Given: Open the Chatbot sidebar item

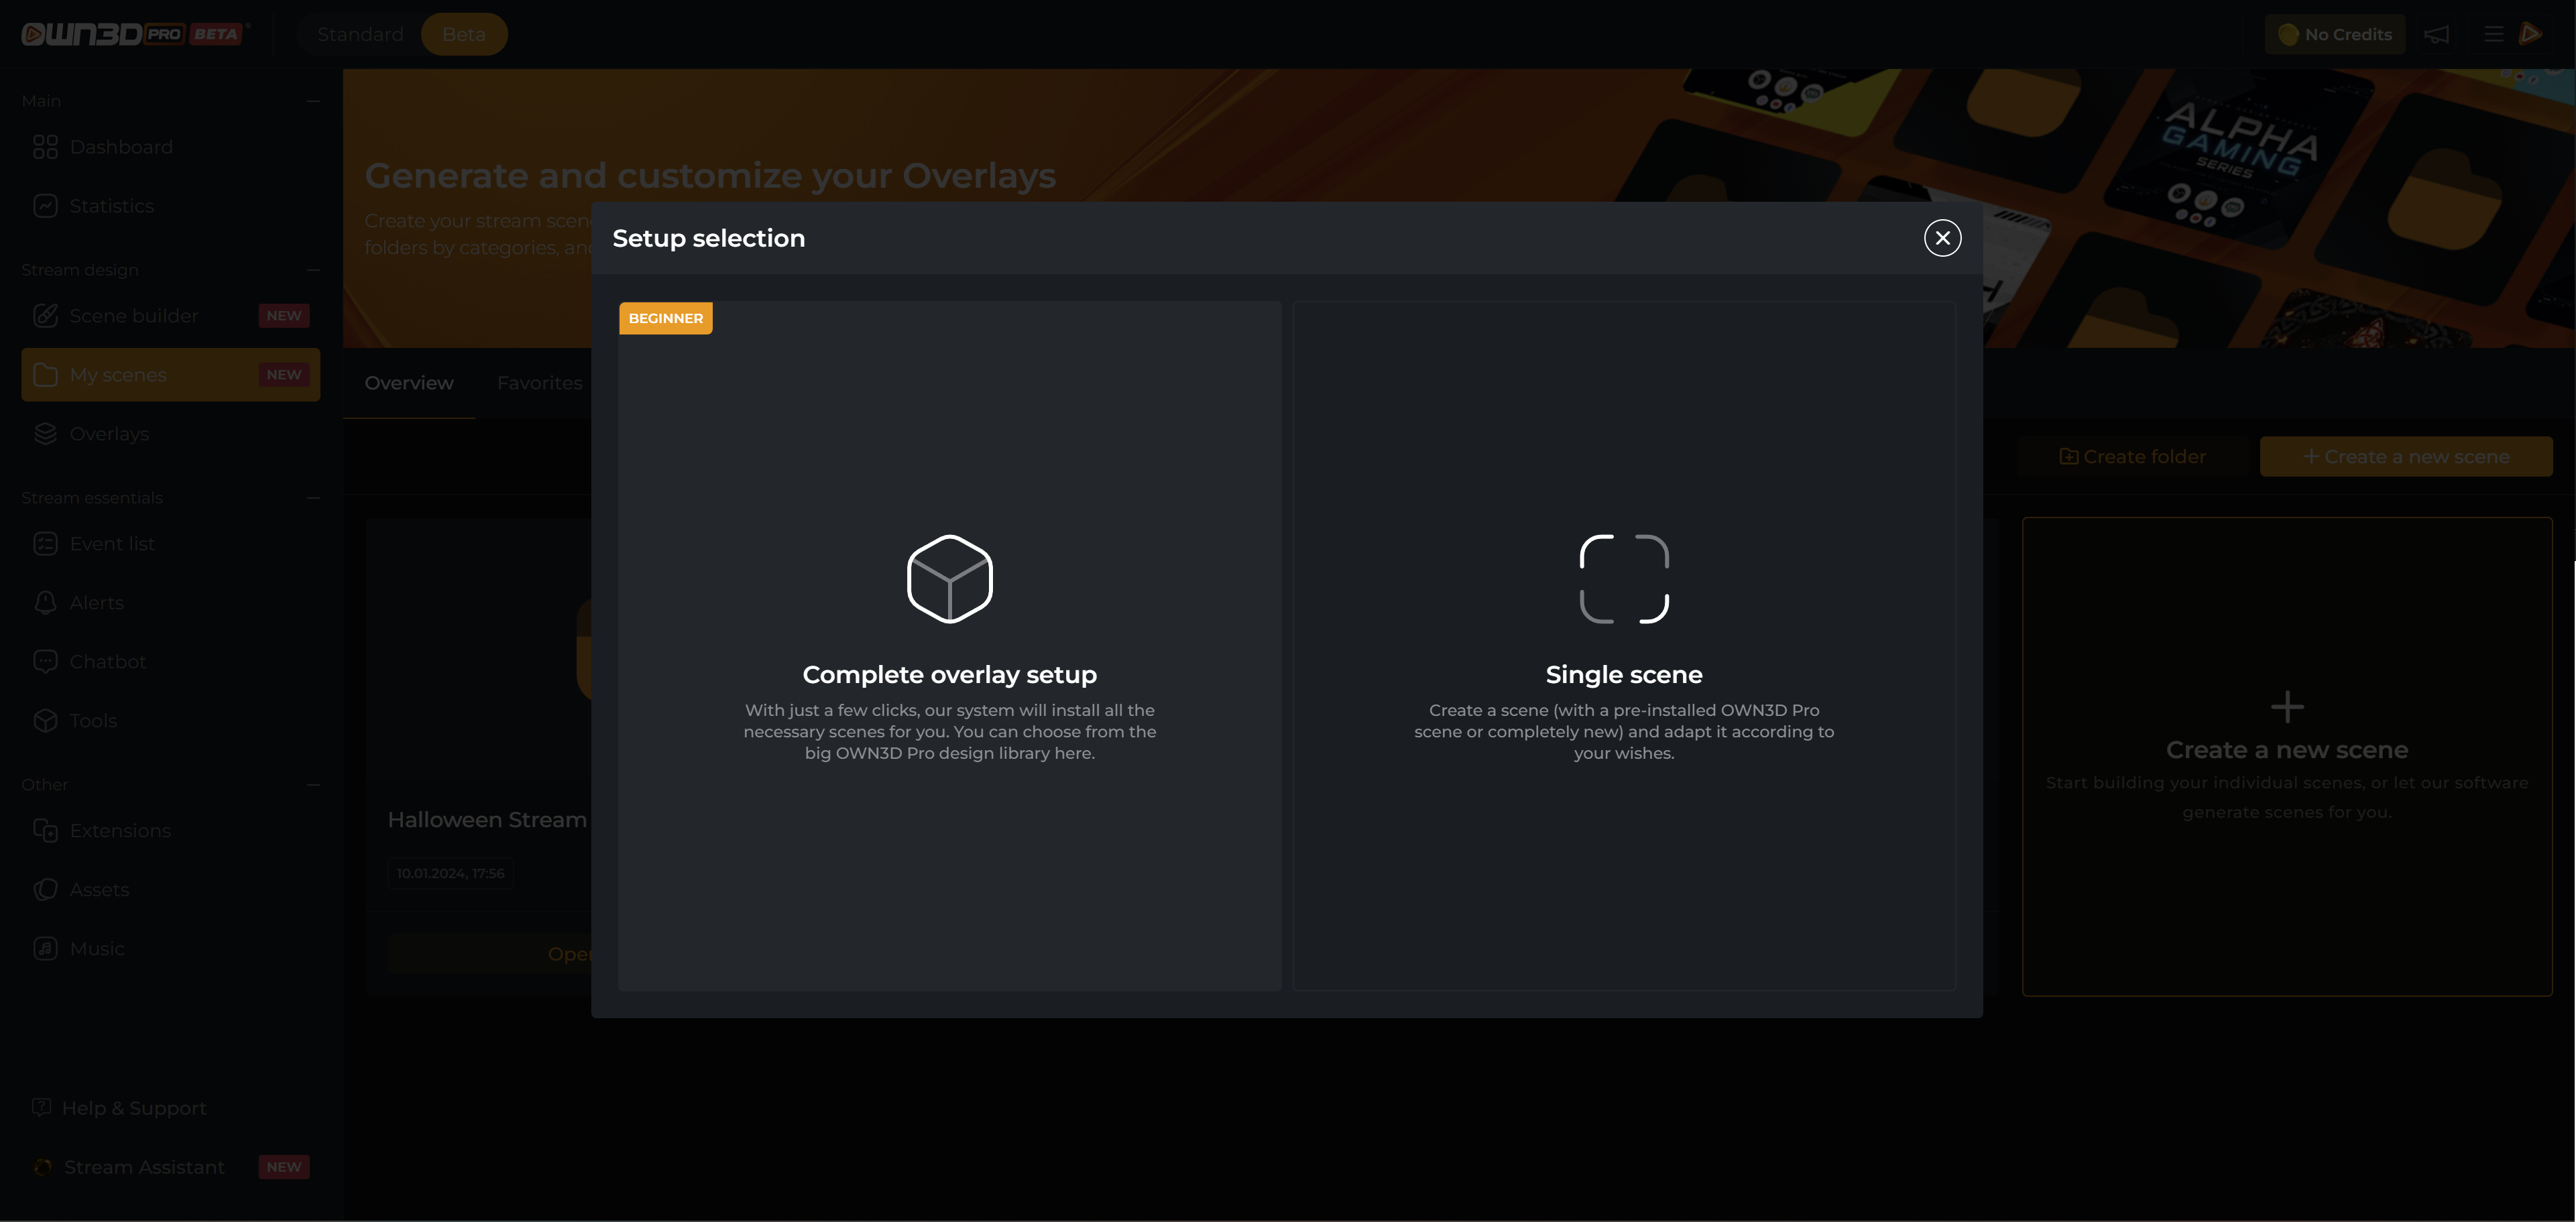Looking at the screenshot, I should pyautogui.click(x=107, y=662).
